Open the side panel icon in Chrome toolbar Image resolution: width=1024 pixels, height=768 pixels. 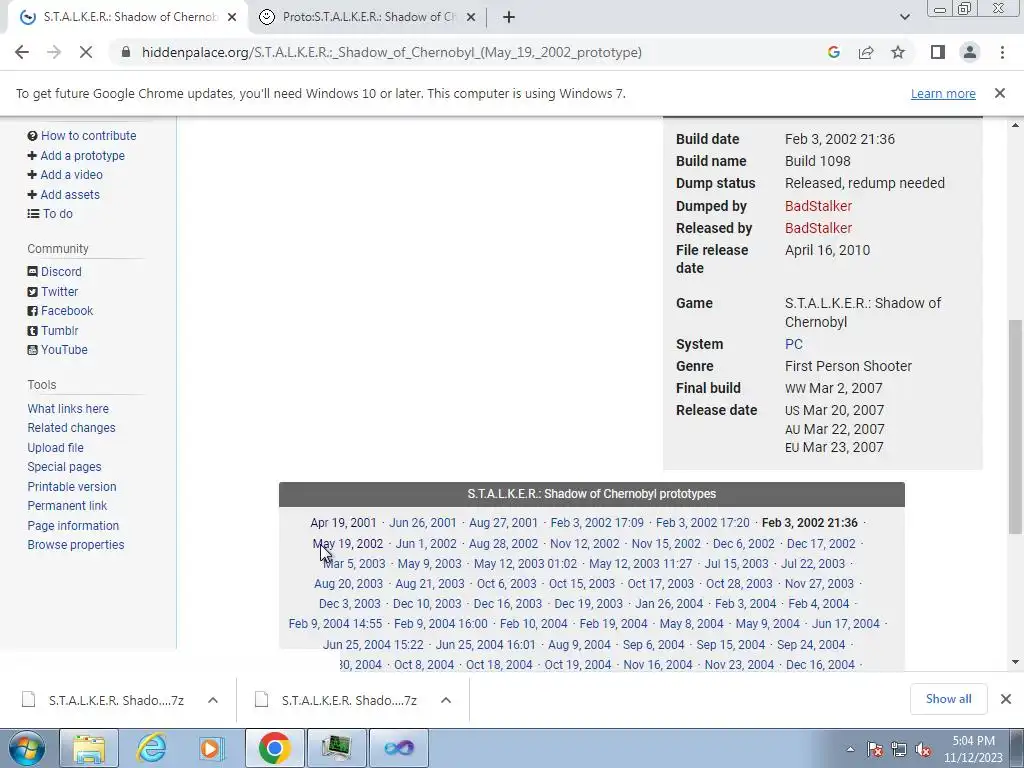tap(938, 52)
